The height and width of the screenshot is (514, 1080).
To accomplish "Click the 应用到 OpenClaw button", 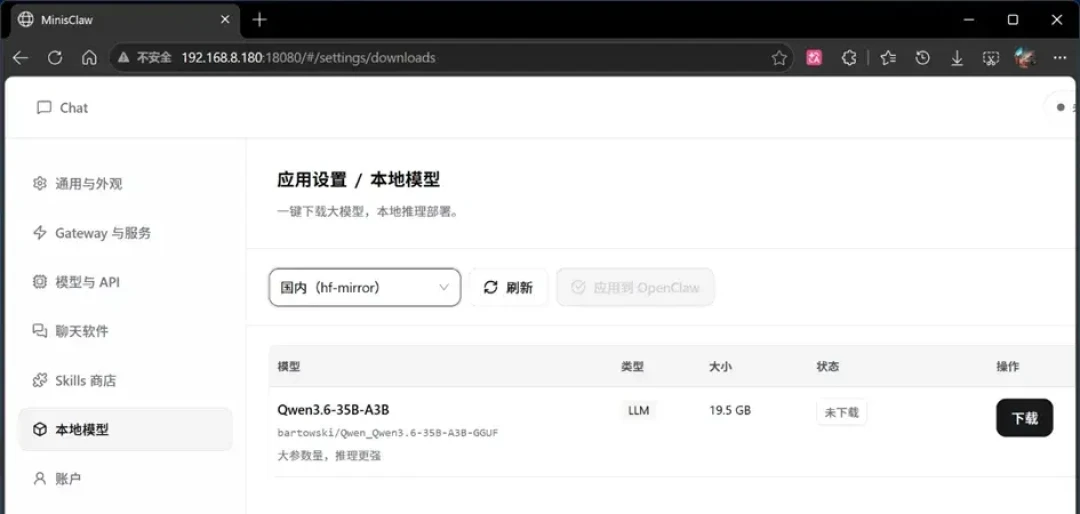I will coord(635,287).
